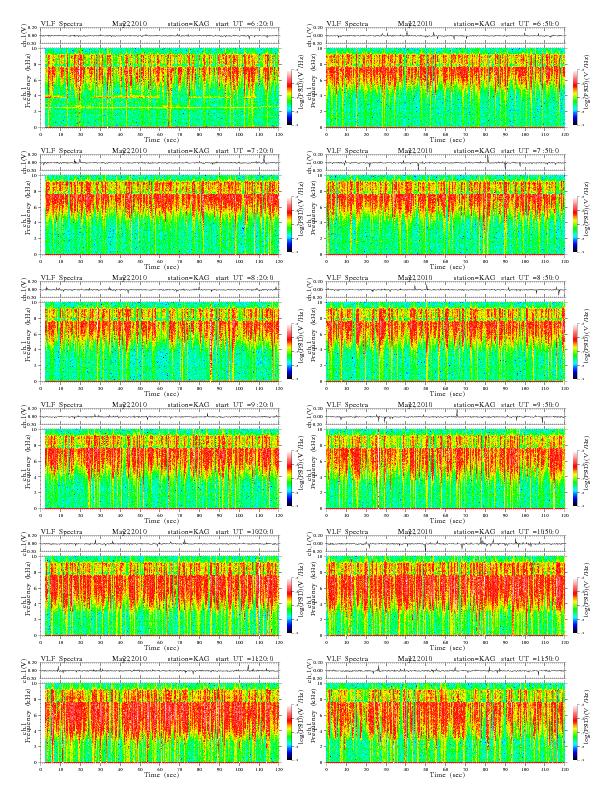Click the PSD color bar of the 7:20:0 panel

289,224
